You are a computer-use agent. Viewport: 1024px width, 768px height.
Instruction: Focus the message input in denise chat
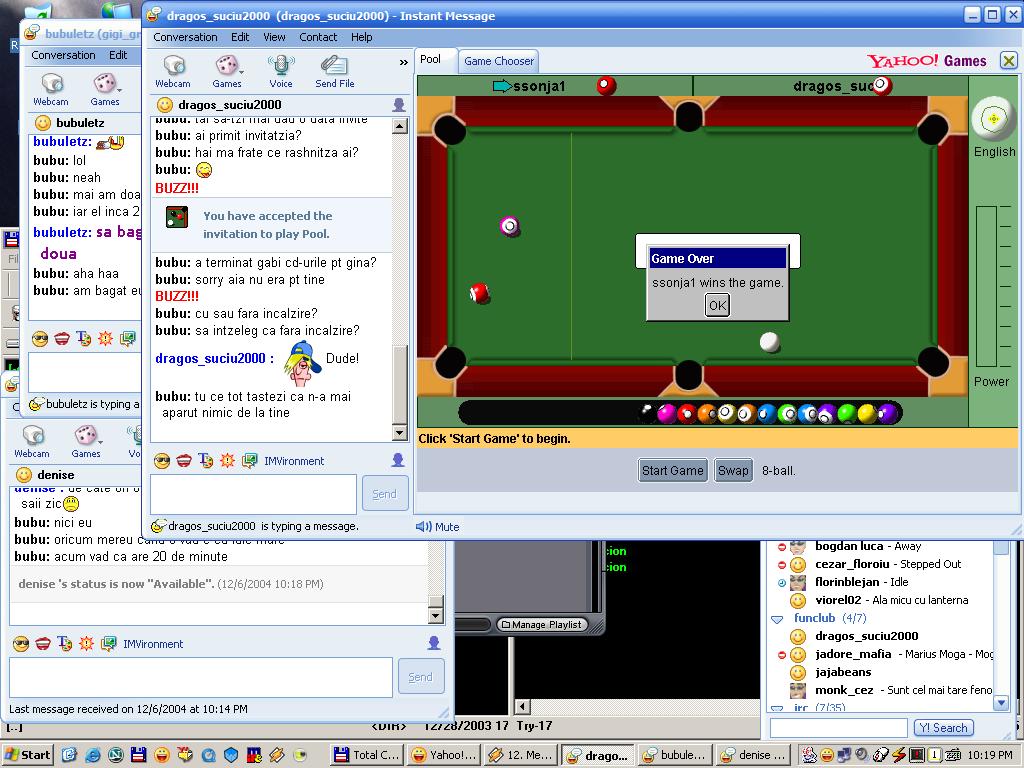(201, 677)
